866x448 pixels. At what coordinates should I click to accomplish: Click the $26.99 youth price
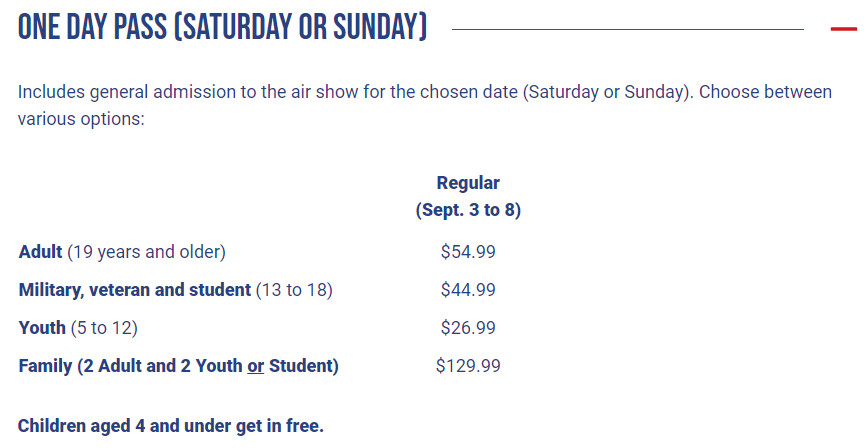[468, 328]
